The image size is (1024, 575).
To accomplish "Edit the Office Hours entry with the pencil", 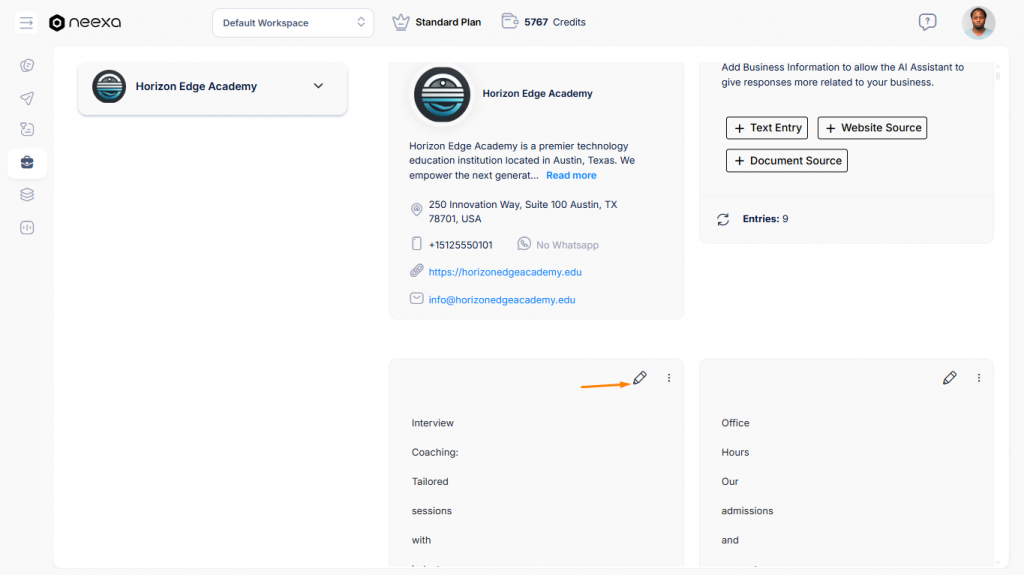I will pyautogui.click(x=950, y=378).
